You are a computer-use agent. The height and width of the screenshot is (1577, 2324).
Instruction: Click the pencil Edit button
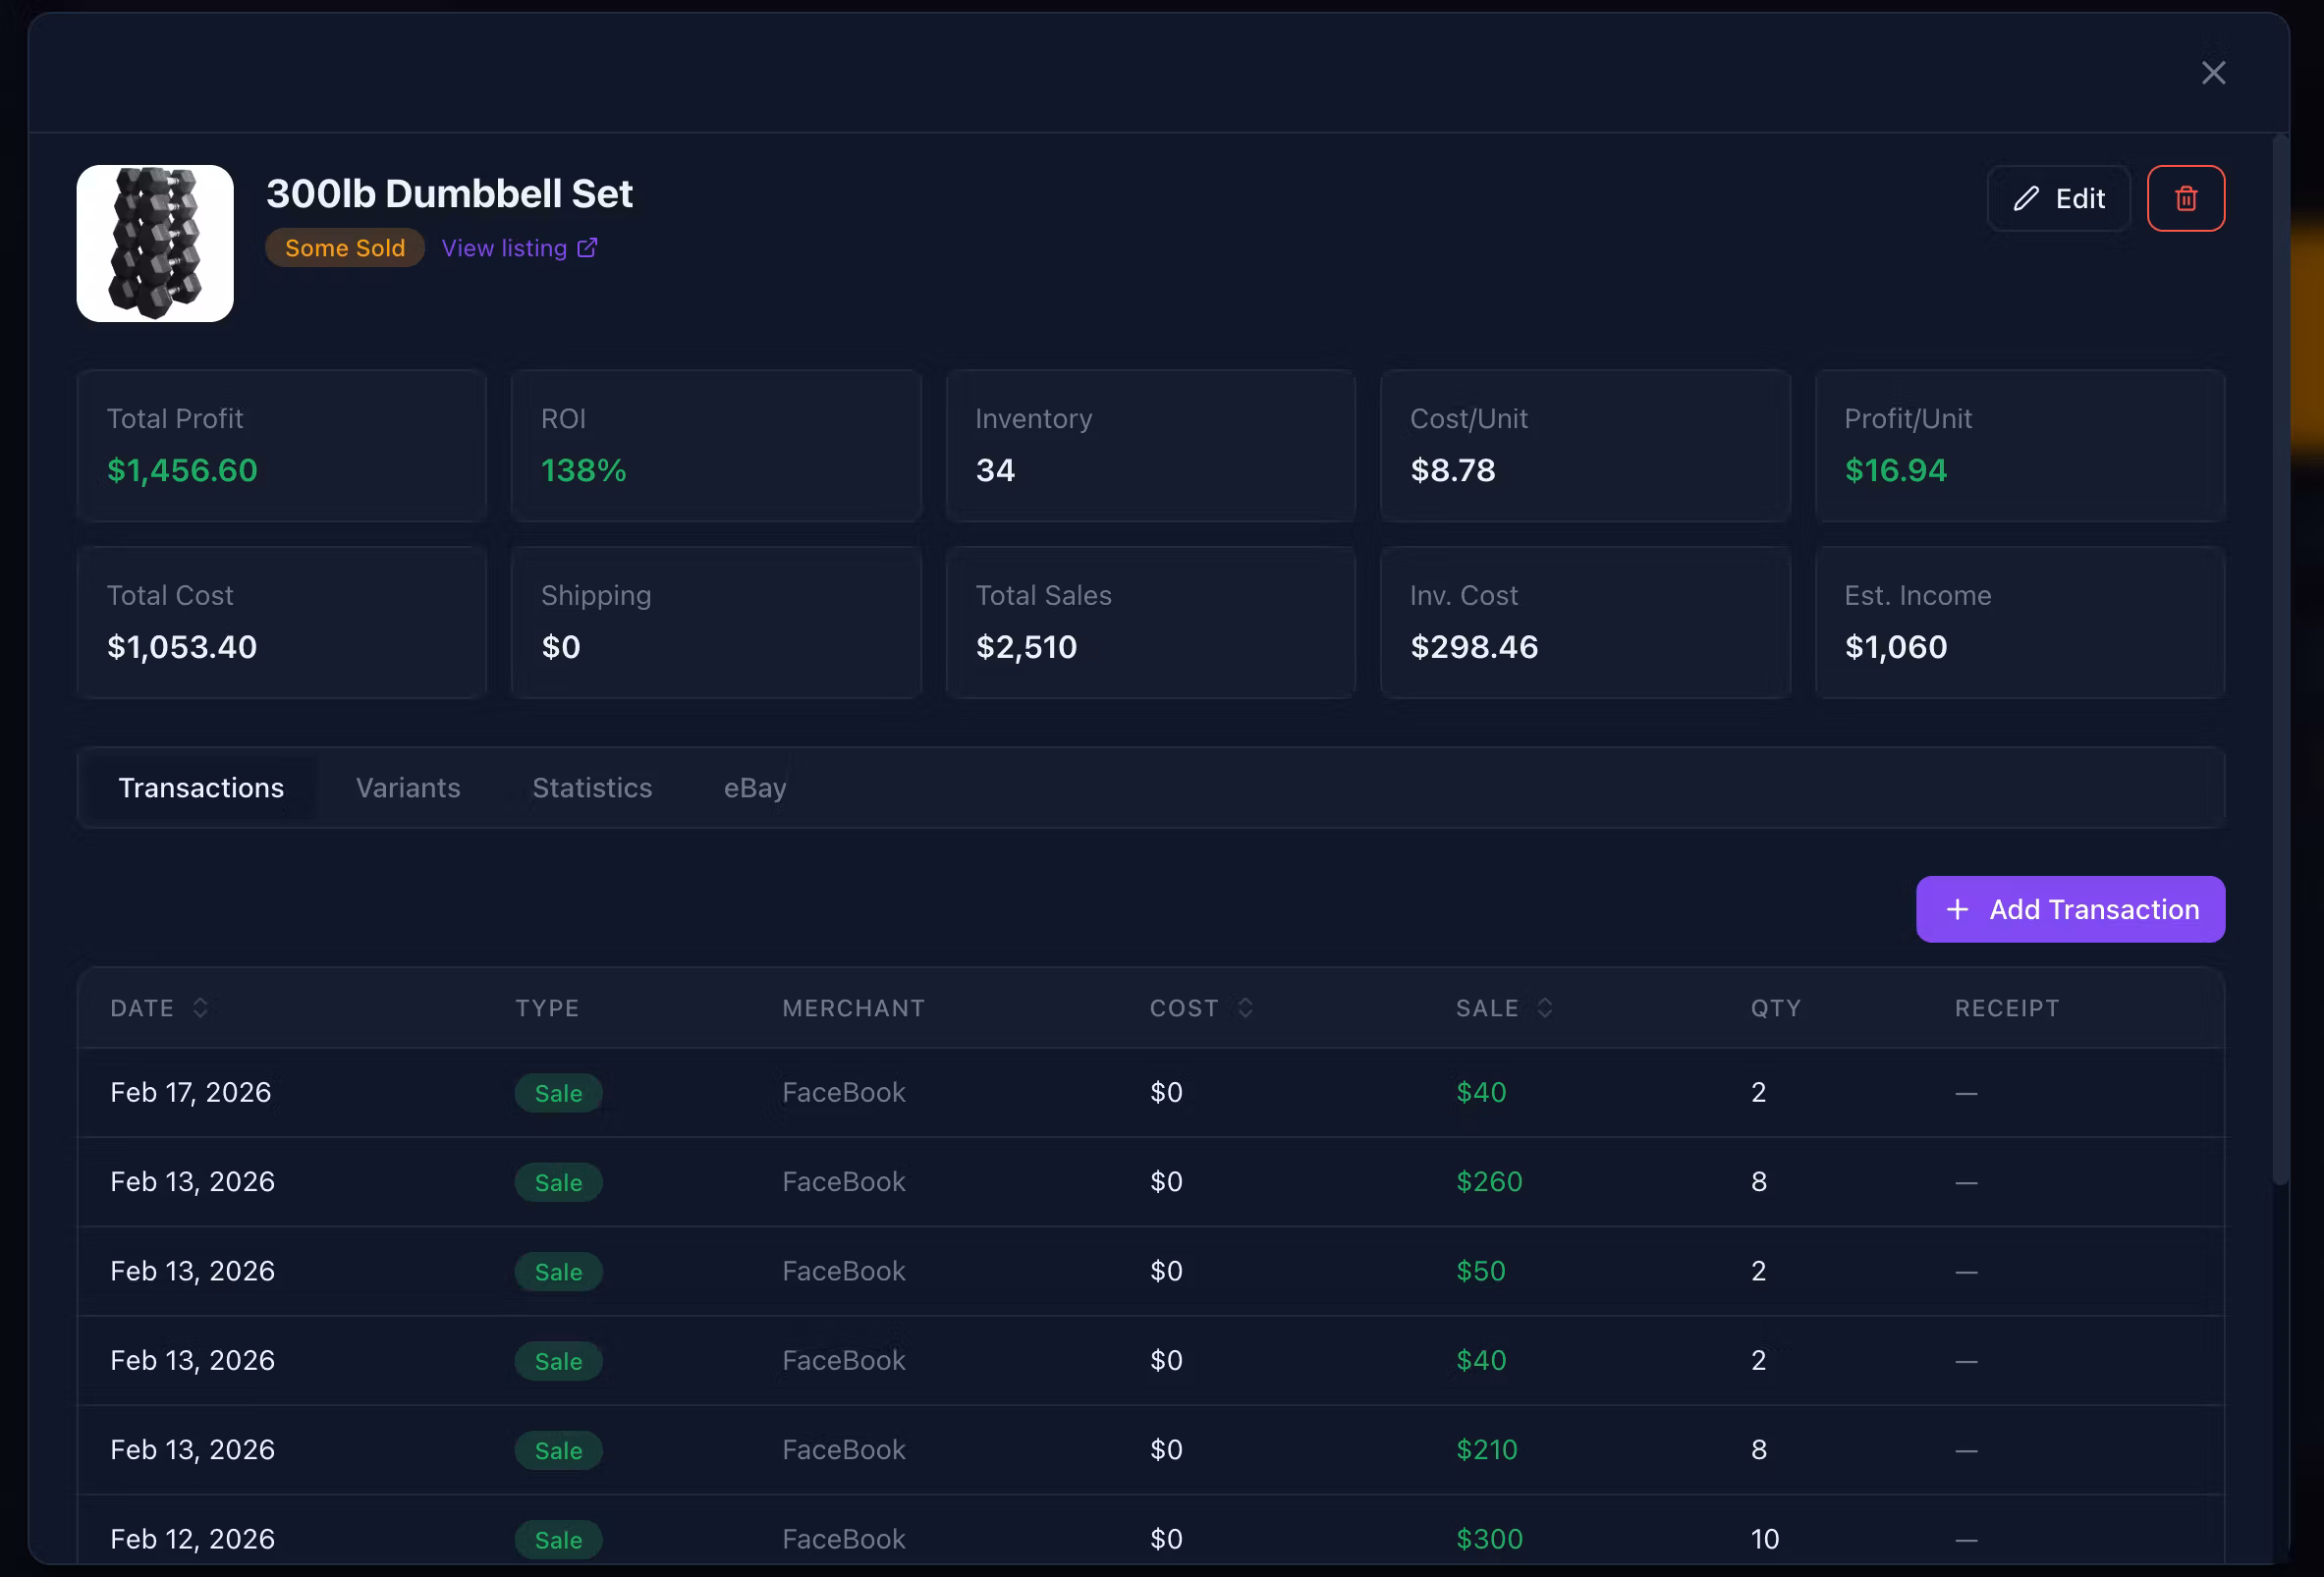pos(2058,198)
